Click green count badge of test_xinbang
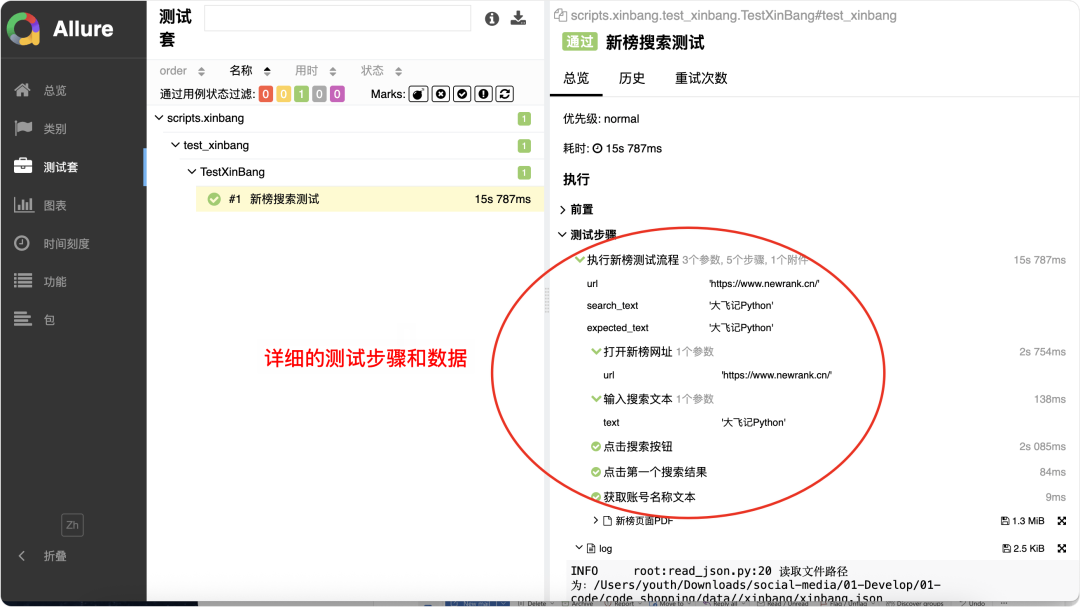This screenshot has height=607, width=1080. 524,145
